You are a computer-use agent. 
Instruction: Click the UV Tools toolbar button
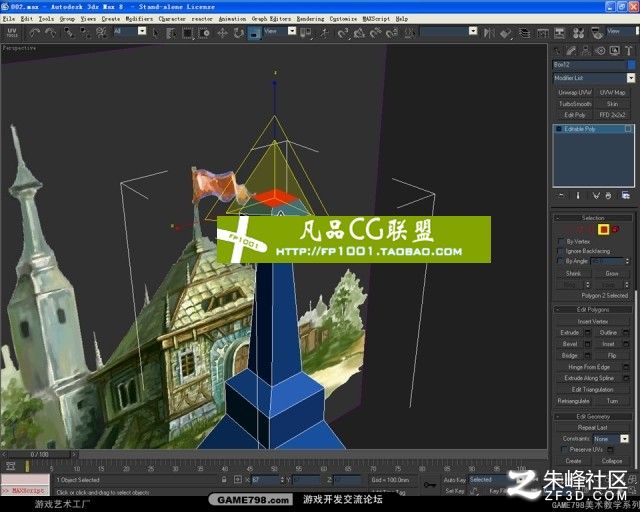(12, 33)
